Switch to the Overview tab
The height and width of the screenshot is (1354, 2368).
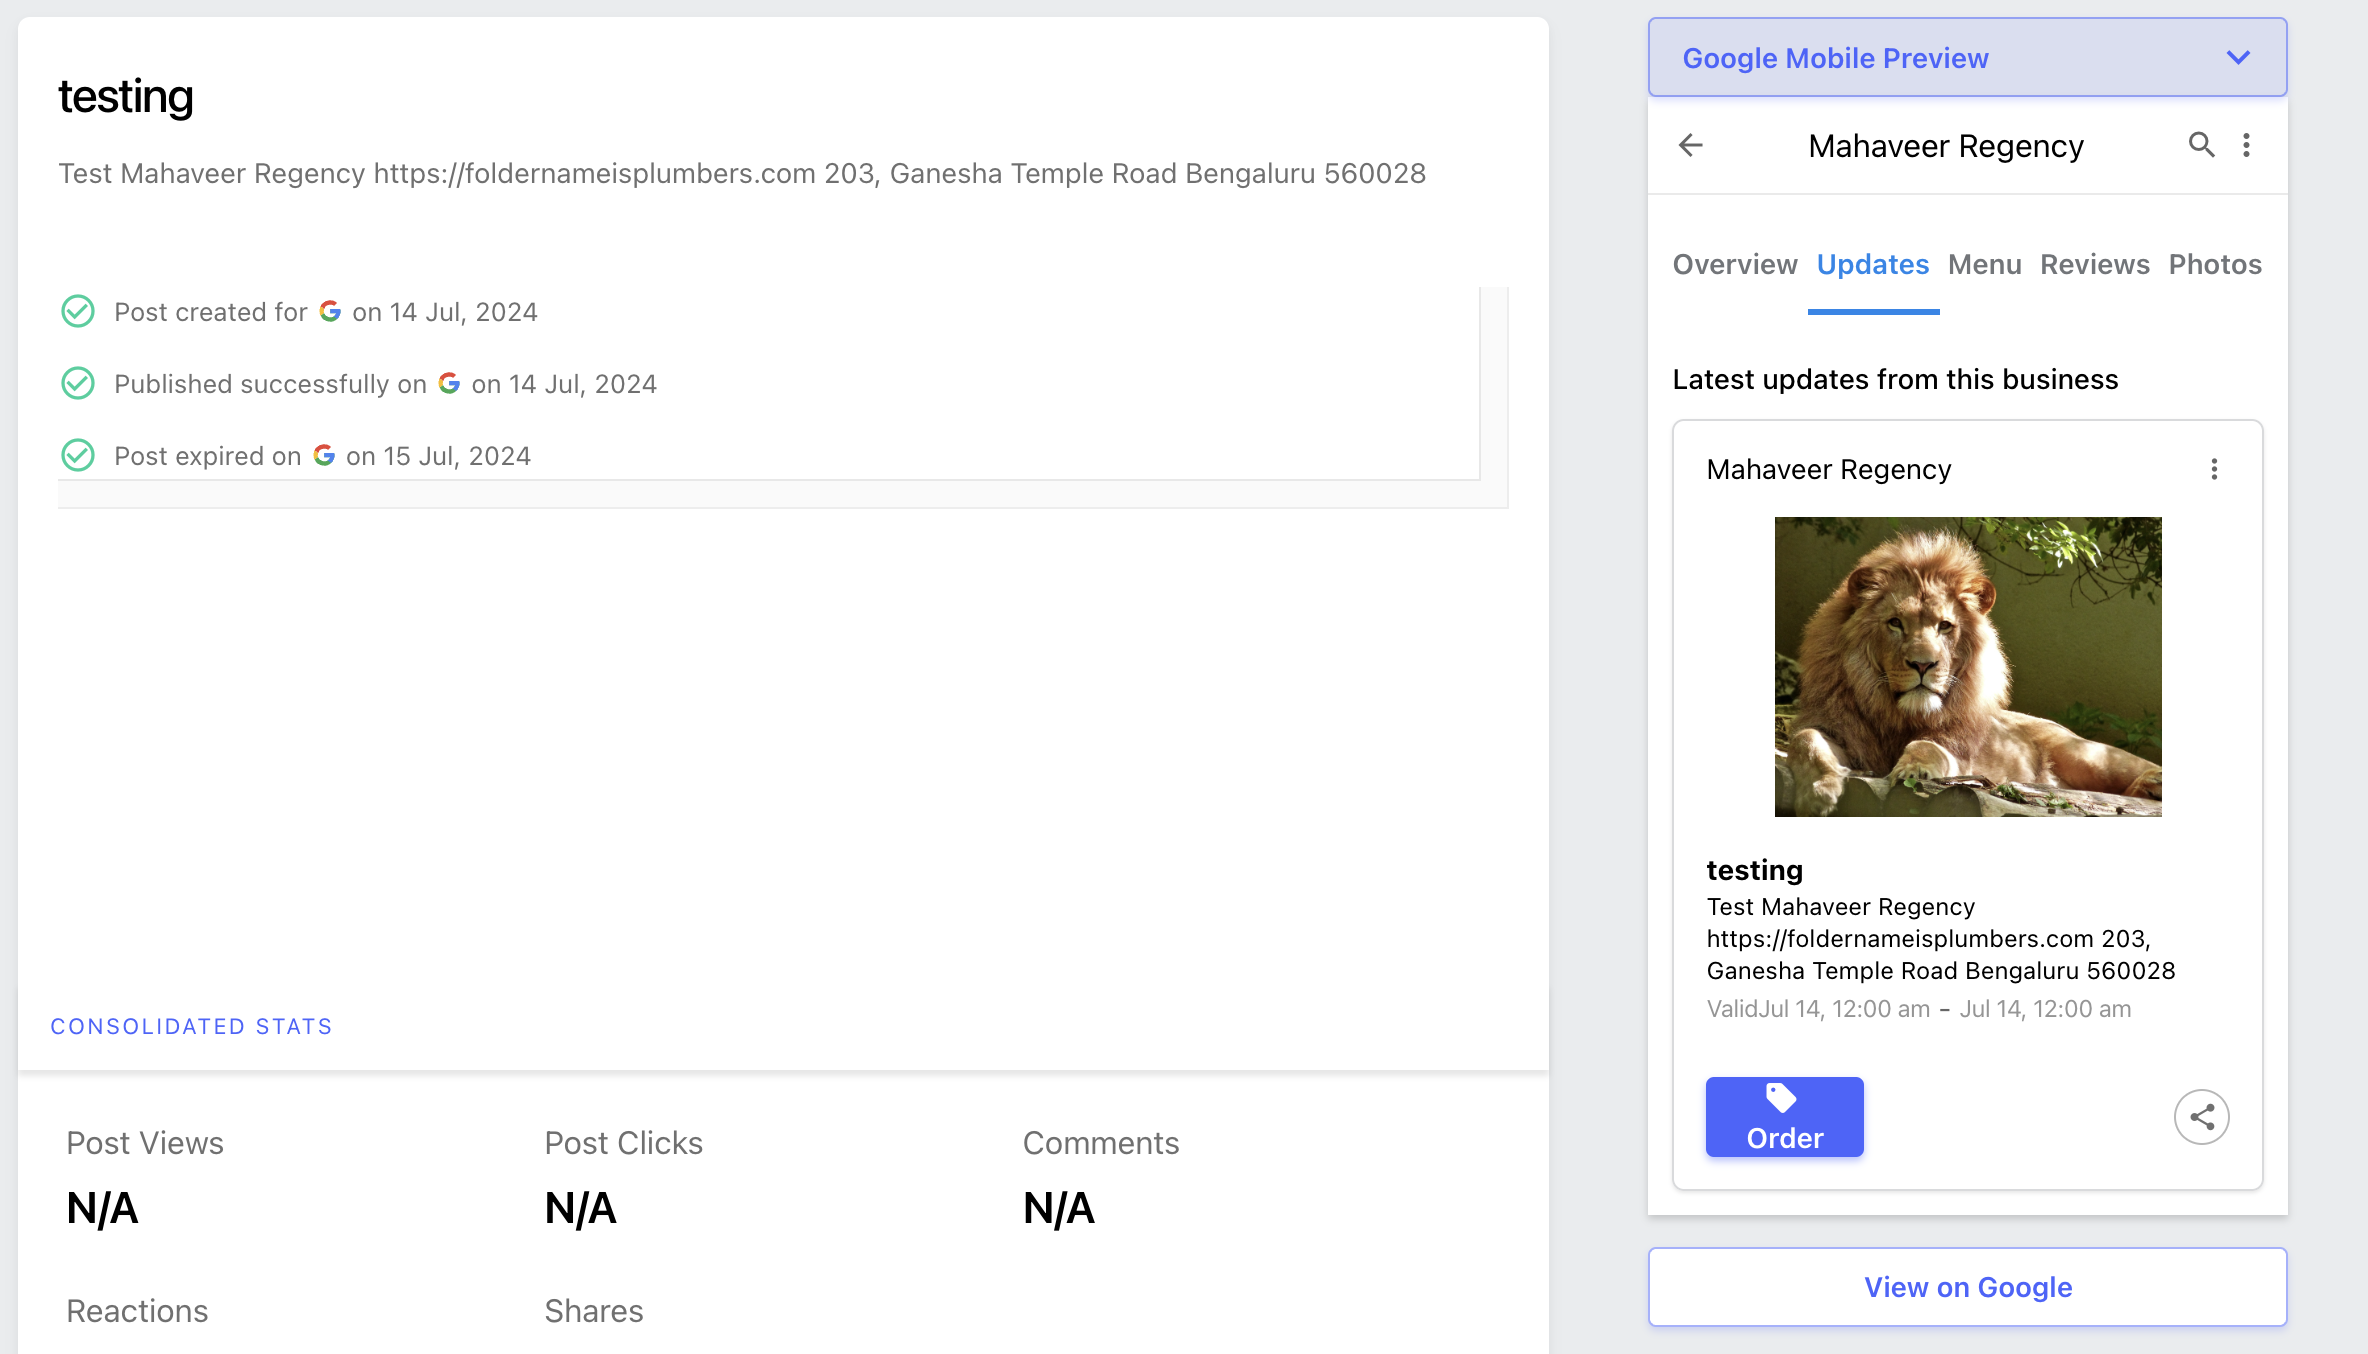pos(1735,264)
